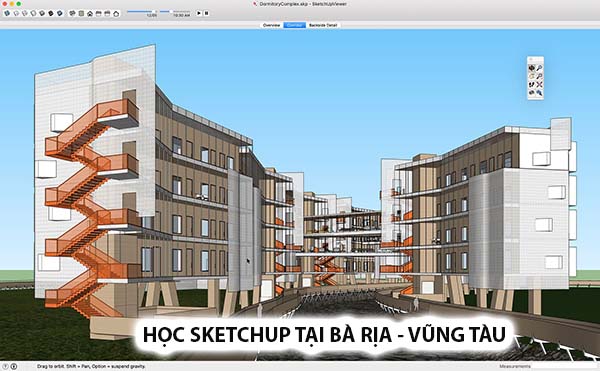Select Orbit tool in floating palette

click(x=532, y=68)
